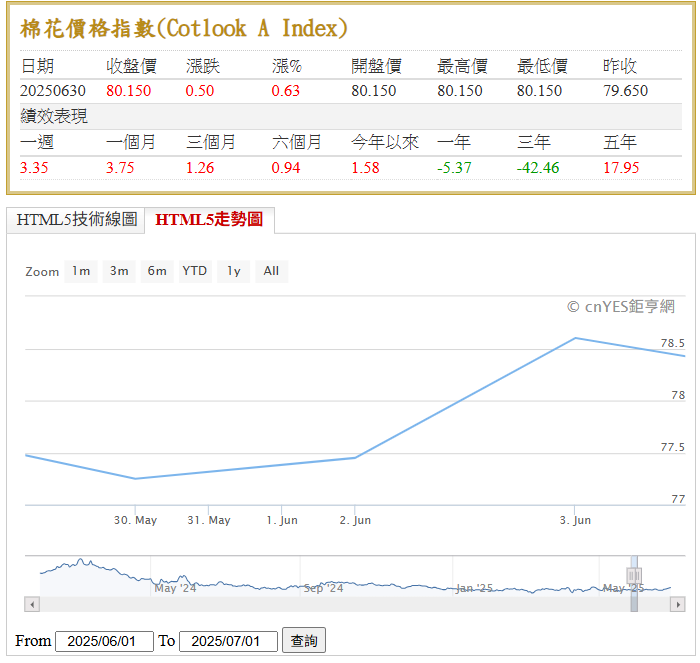Screen dimensions: 700x663
Task: Click the six-month performance 0.94
Action: 286,168
